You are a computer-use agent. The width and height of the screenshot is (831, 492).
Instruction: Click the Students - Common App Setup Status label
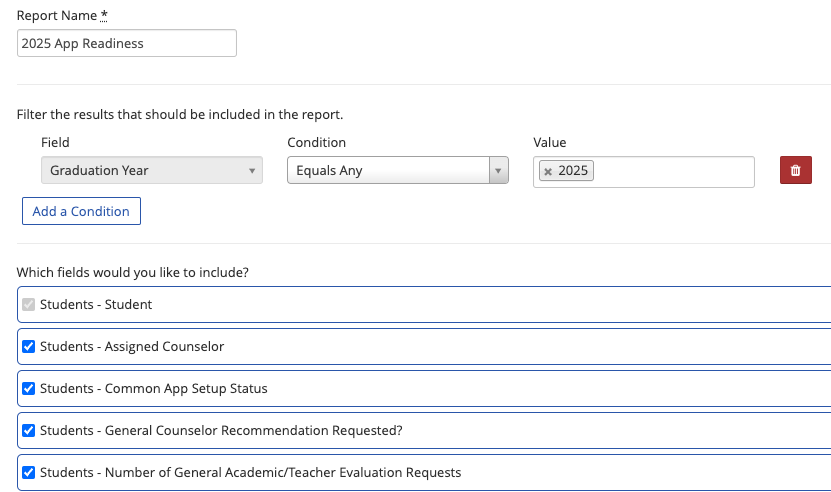(x=154, y=389)
